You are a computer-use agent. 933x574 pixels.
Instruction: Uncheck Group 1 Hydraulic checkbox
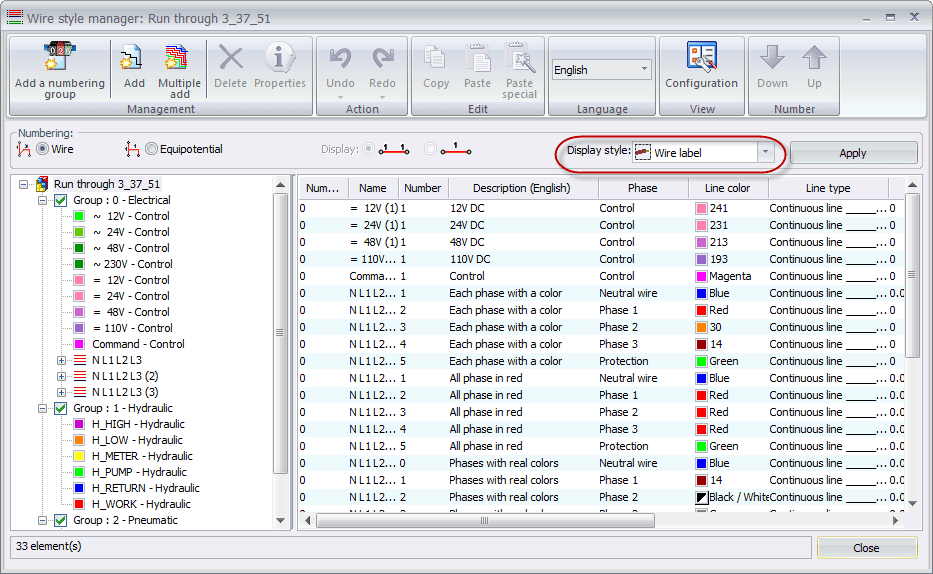pyautogui.click(x=61, y=409)
